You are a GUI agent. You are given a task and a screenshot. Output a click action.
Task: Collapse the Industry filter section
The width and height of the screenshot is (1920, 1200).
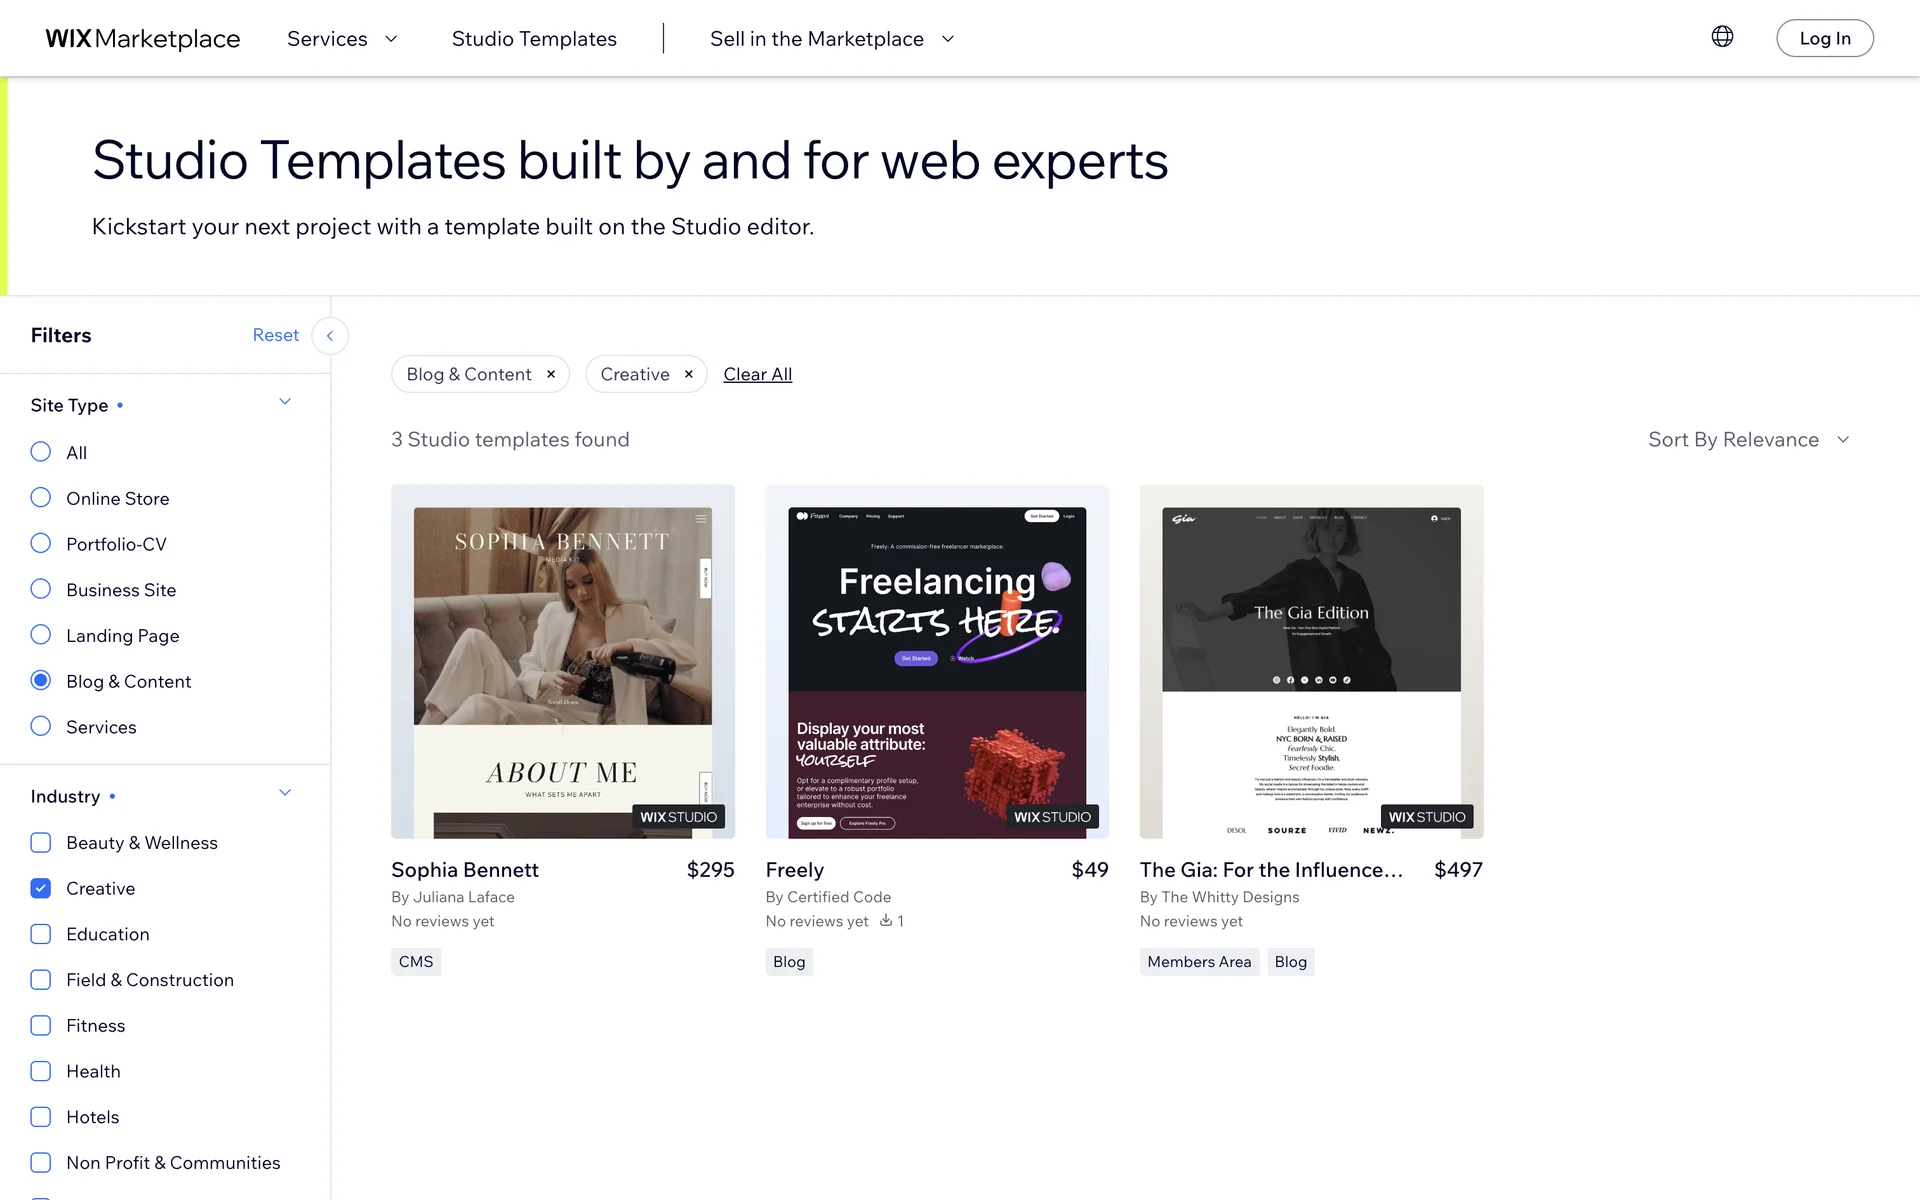pos(285,793)
